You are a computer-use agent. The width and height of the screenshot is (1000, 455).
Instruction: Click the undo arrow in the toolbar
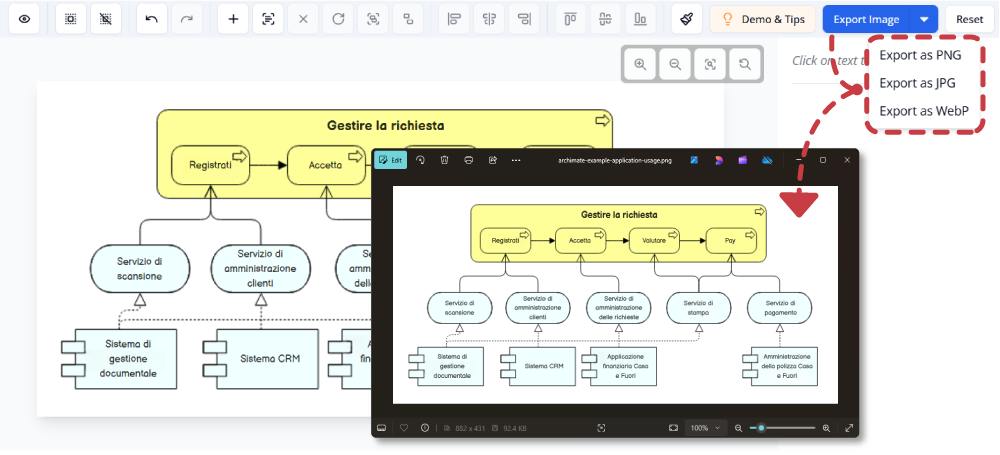click(151, 19)
